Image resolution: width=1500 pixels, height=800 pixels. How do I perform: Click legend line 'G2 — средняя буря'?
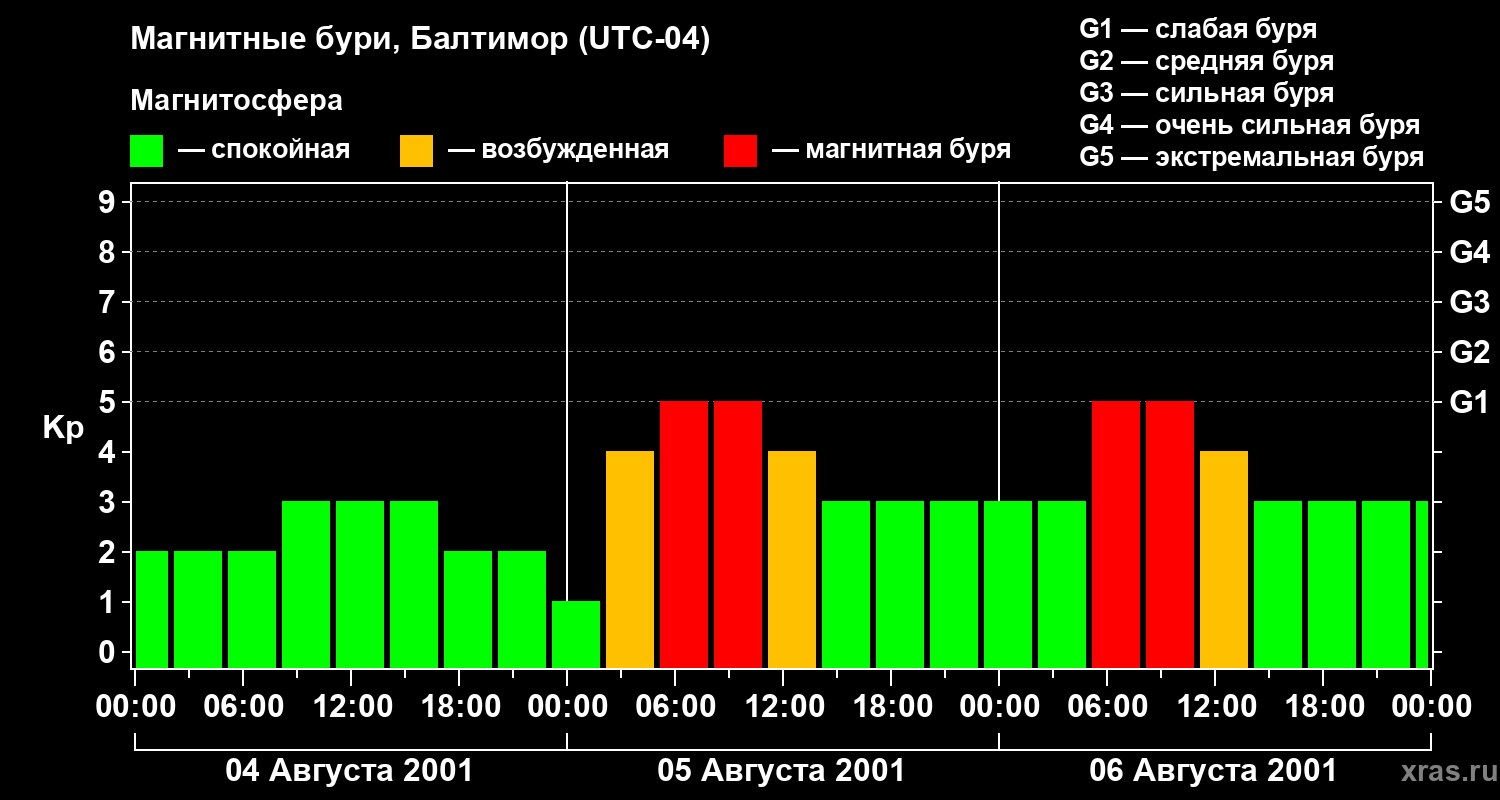point(1206,61)
